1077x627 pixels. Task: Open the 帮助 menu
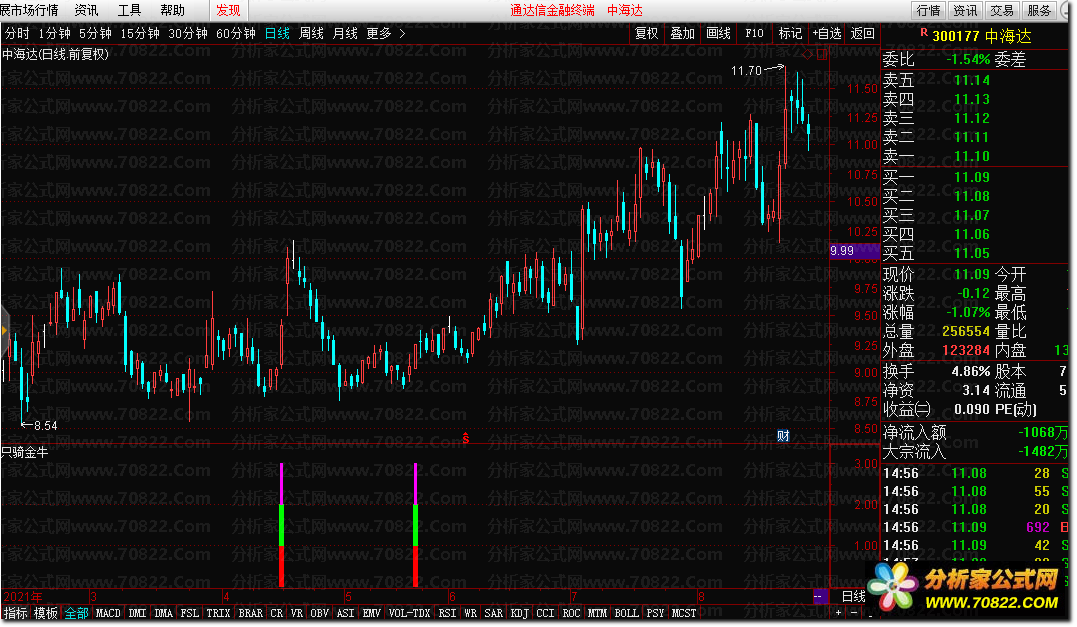click(172, 10)
